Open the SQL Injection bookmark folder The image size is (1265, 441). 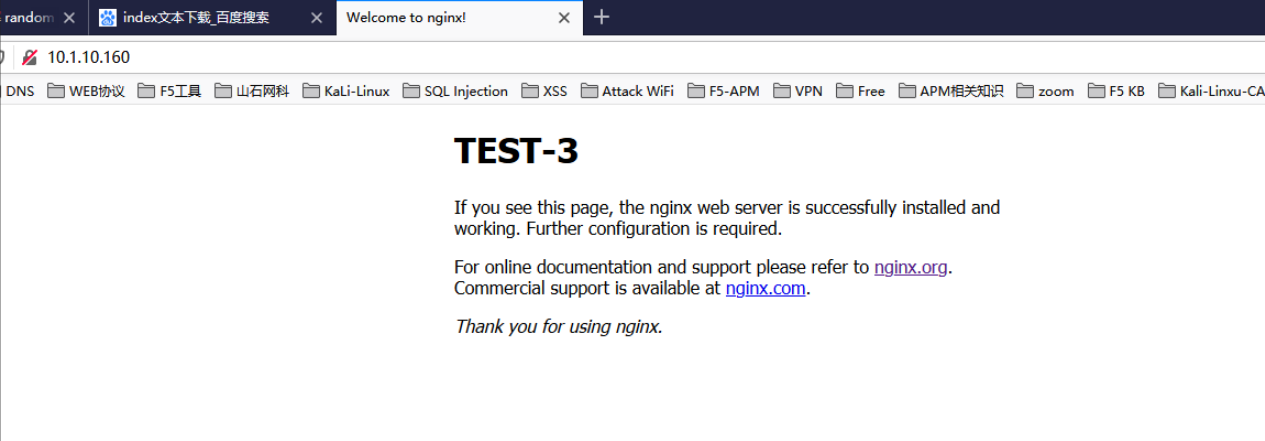pyautogui.click(x=455, y=91)
